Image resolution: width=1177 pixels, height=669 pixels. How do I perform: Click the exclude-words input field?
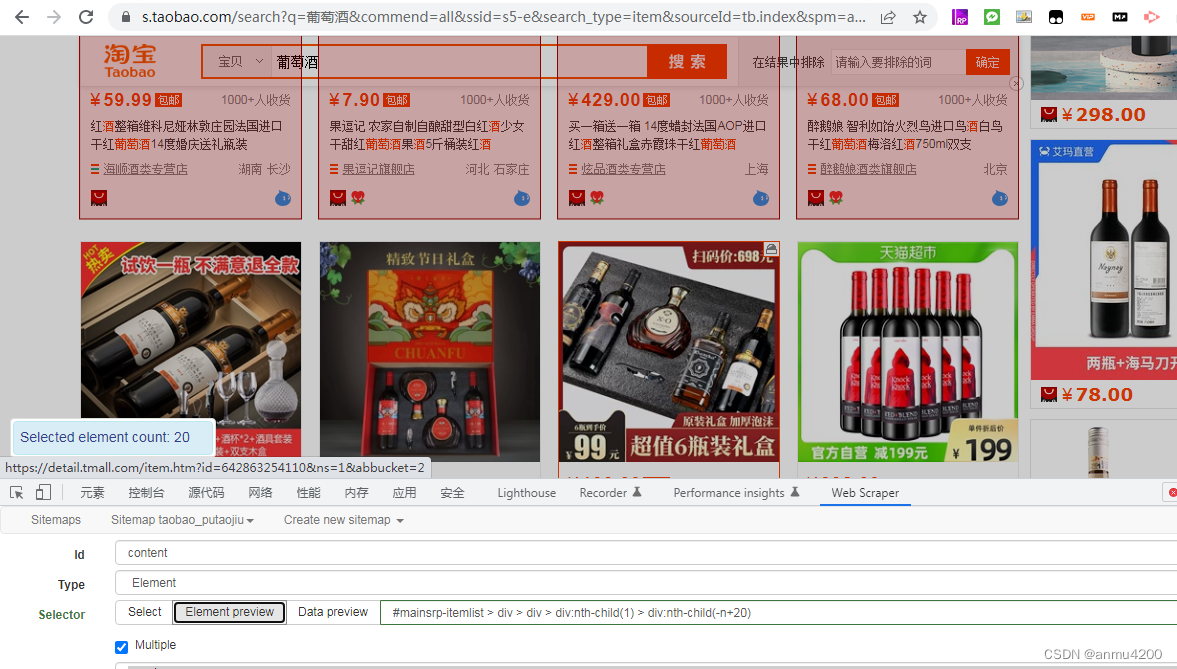[x=899, y=62]
